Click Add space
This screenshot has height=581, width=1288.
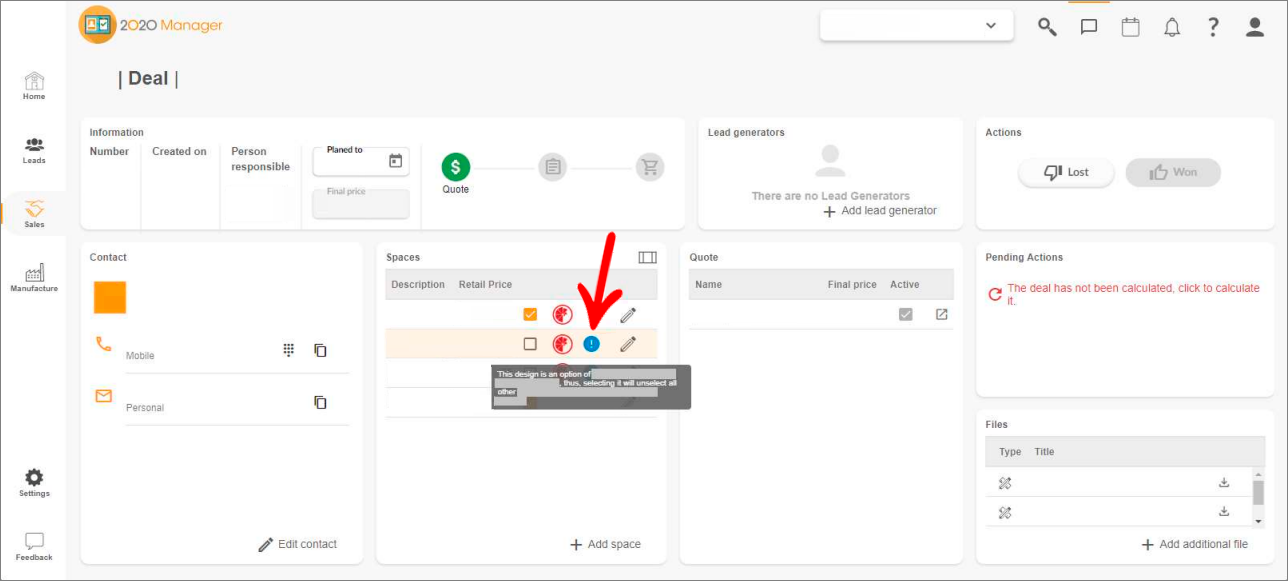[605, 544]
